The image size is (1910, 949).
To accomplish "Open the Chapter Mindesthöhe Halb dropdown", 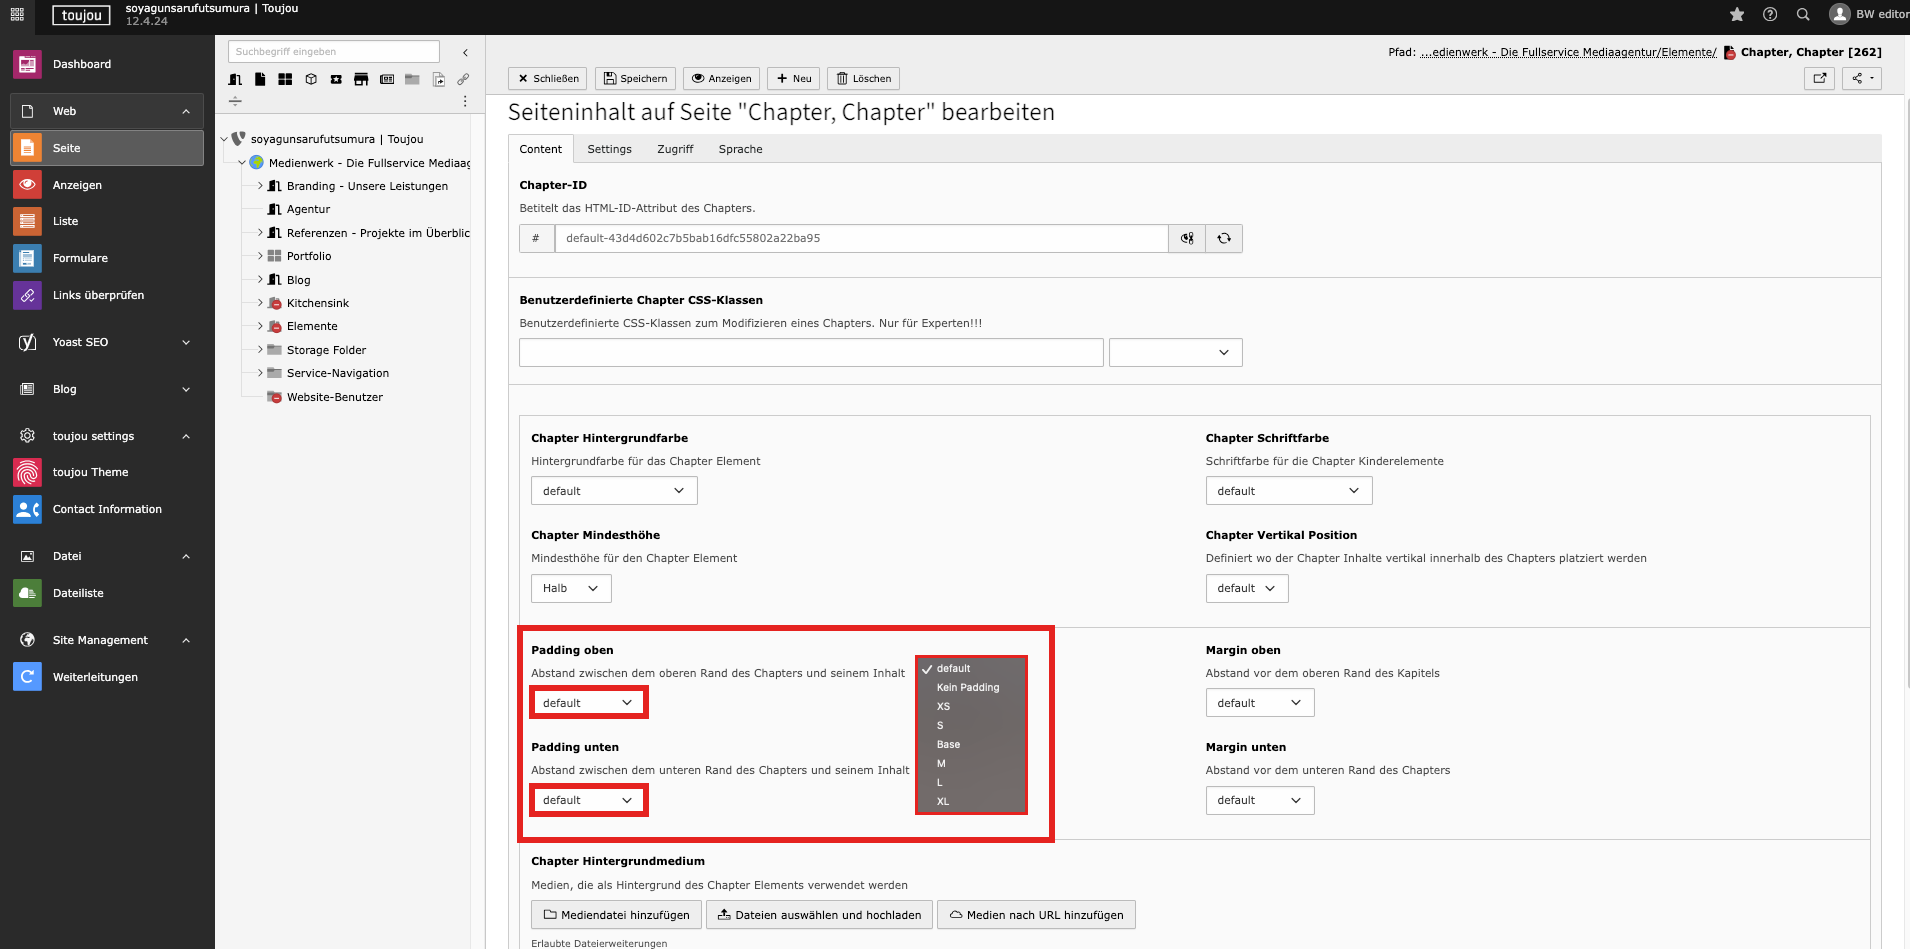I will tap(570, 588).
